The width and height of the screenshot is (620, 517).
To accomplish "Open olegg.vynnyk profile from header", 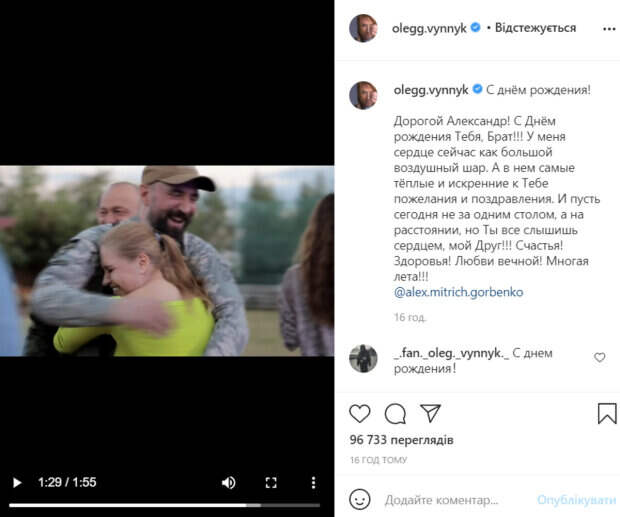I will tap(423, 28).
